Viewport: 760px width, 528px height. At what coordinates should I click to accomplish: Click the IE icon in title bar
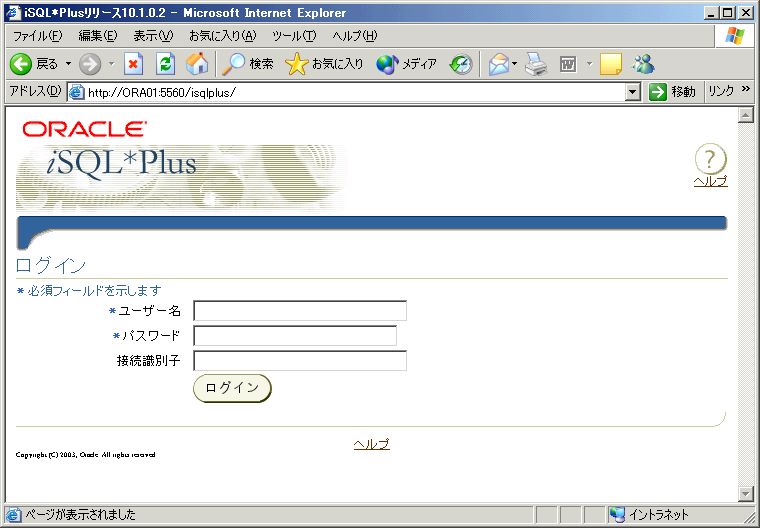point(12,13)
